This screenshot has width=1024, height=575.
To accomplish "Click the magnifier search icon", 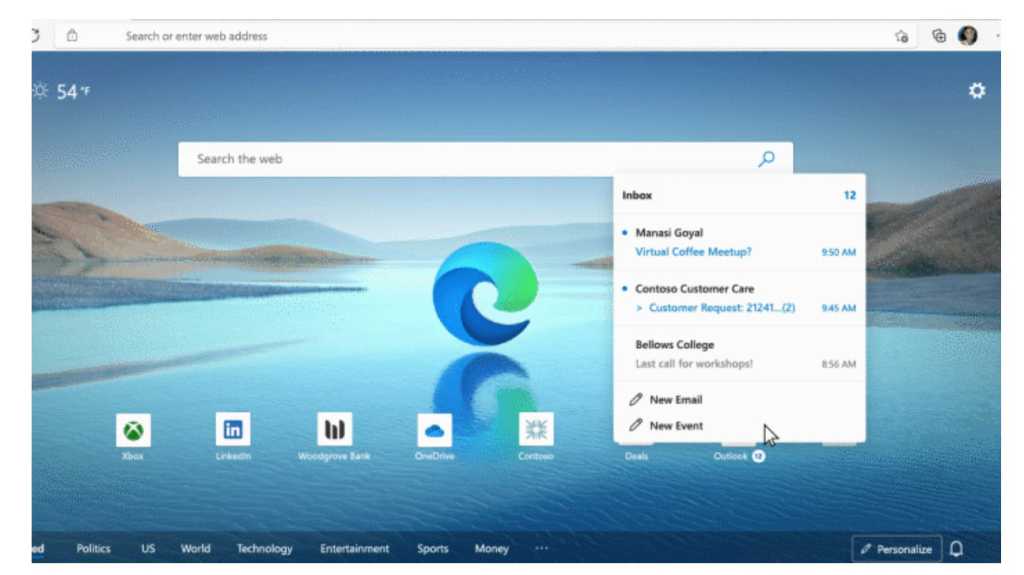I will point(767,159).
